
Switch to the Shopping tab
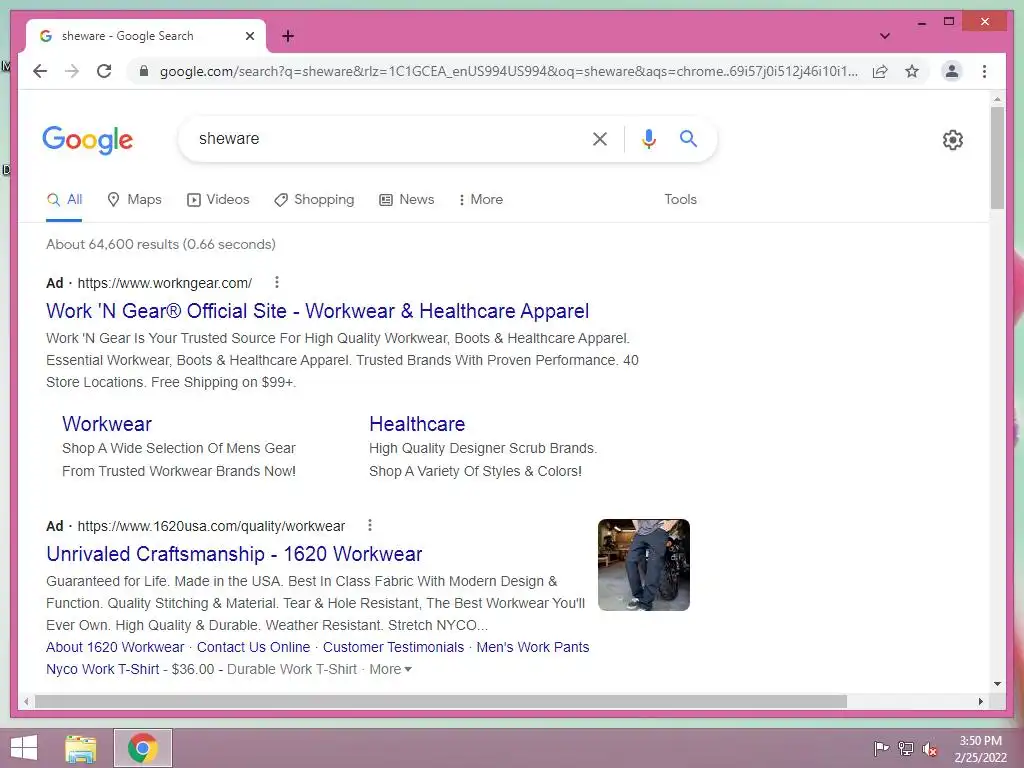(314, 200)
